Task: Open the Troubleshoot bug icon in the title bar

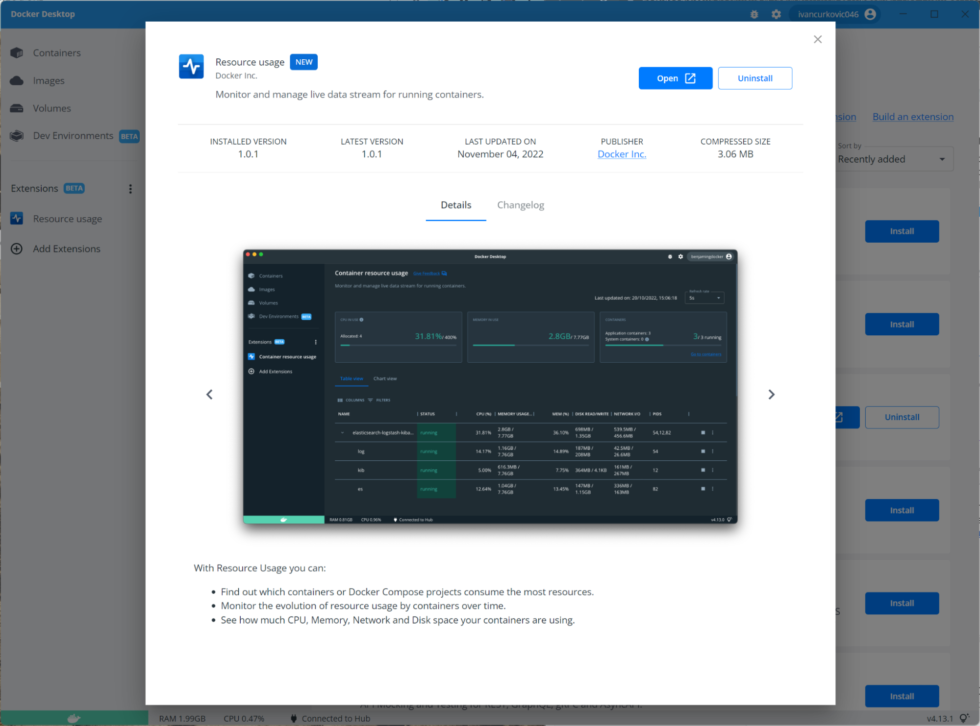Action: (755, 14)
